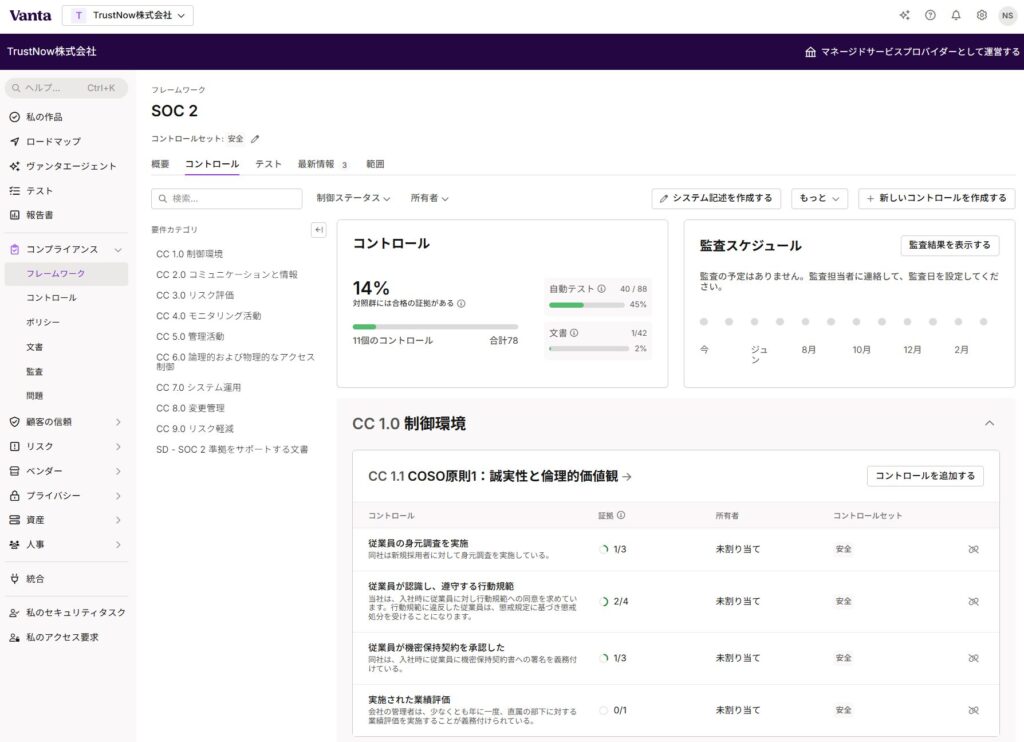Open settings gear icon in header

click(x=982, y=15)
